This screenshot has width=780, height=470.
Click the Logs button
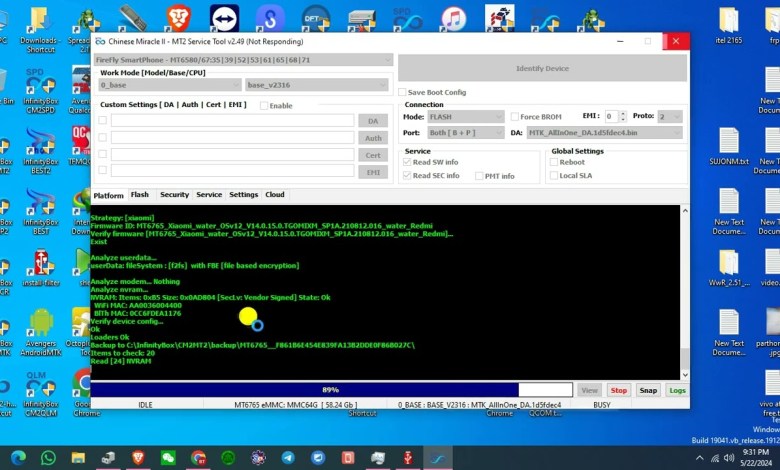(x=678, y=390)
